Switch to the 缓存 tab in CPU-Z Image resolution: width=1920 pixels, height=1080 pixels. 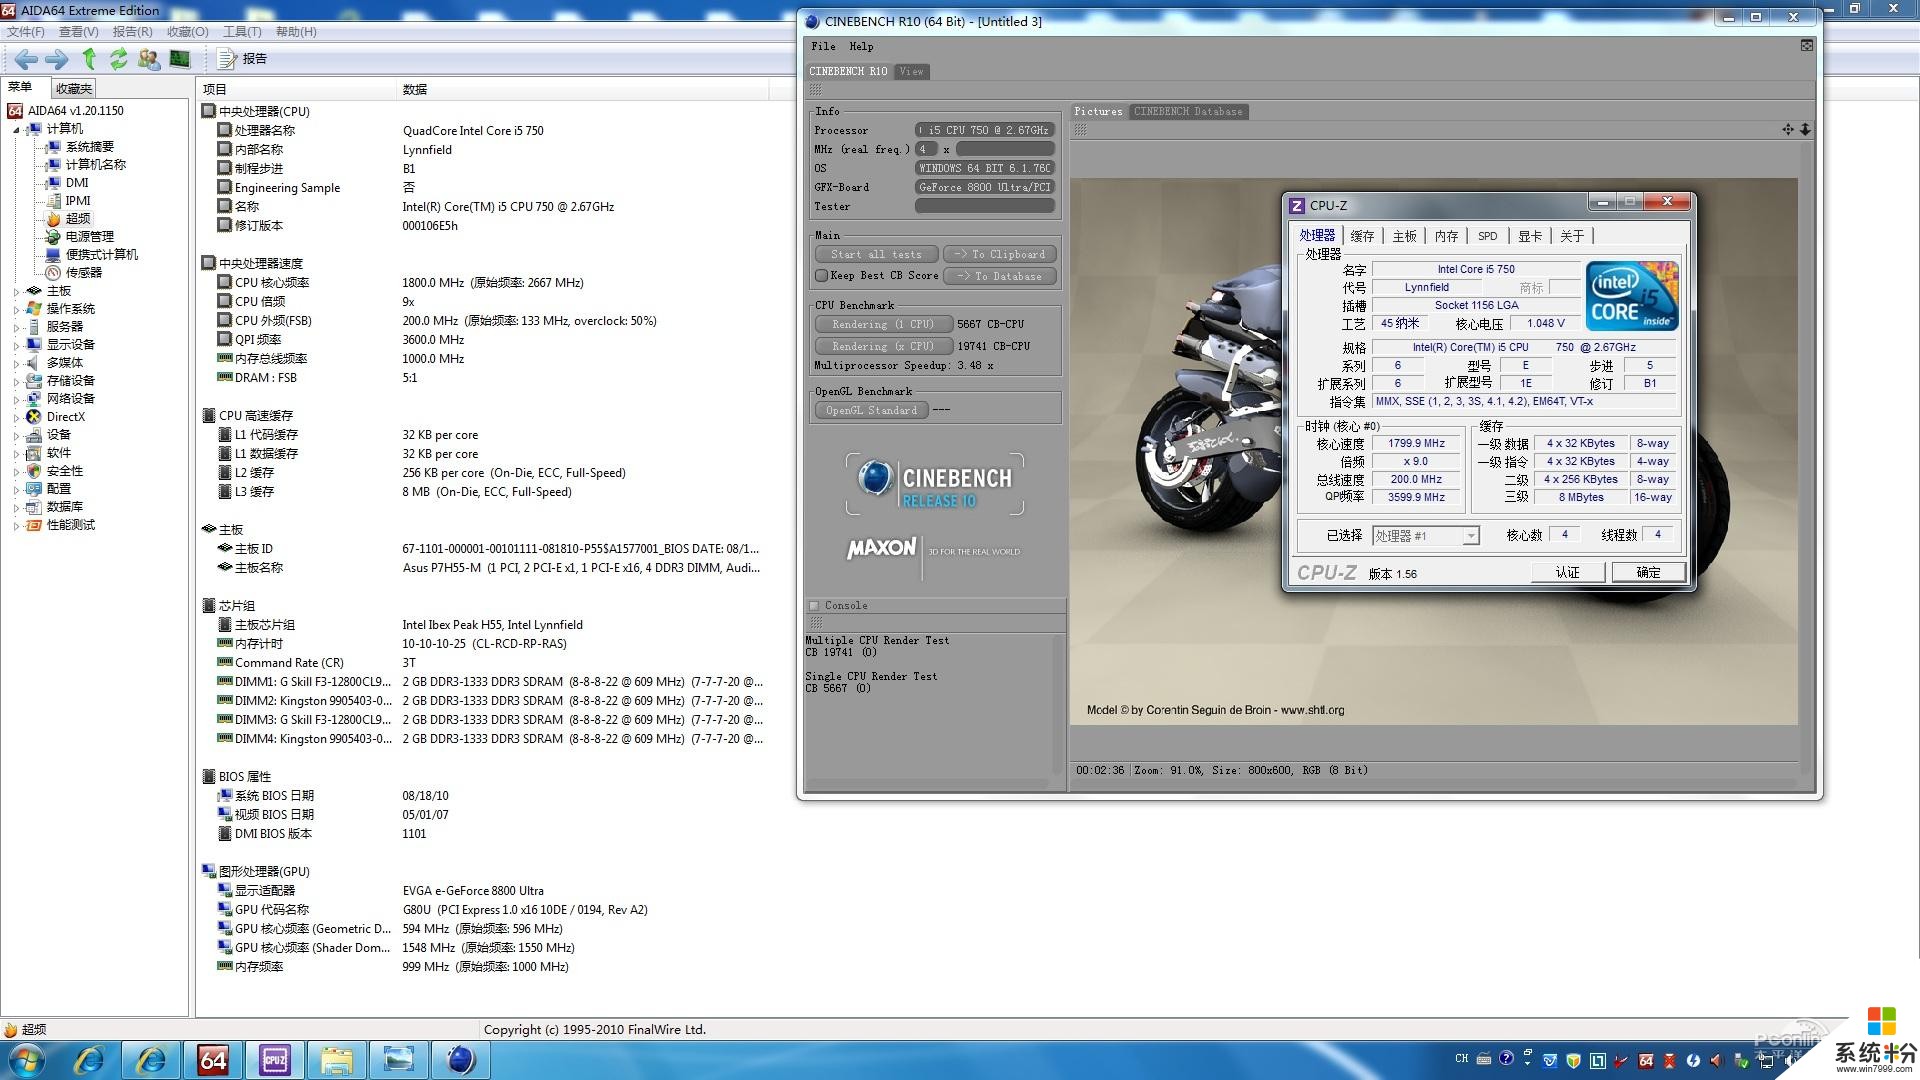click(x=1362, y=236)
